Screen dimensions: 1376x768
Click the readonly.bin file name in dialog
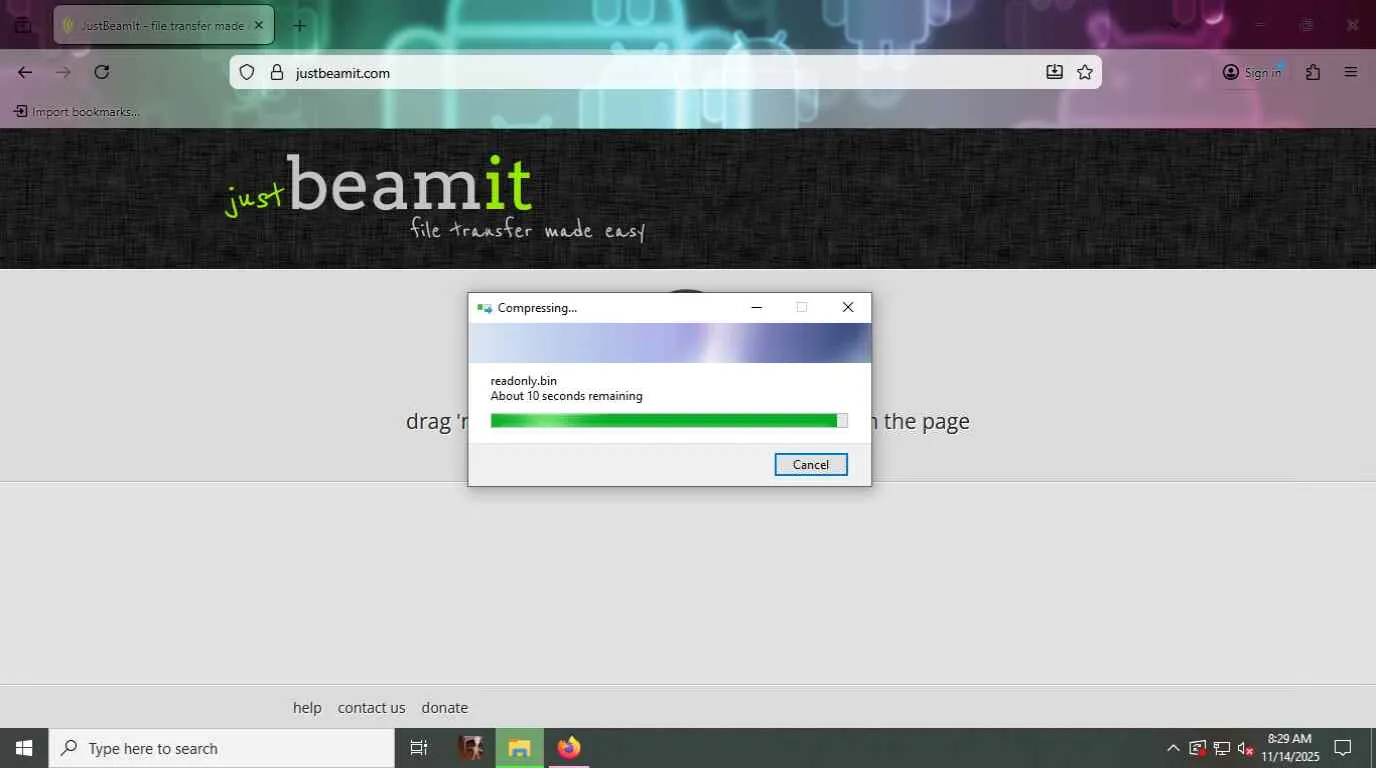pos(524,381)
